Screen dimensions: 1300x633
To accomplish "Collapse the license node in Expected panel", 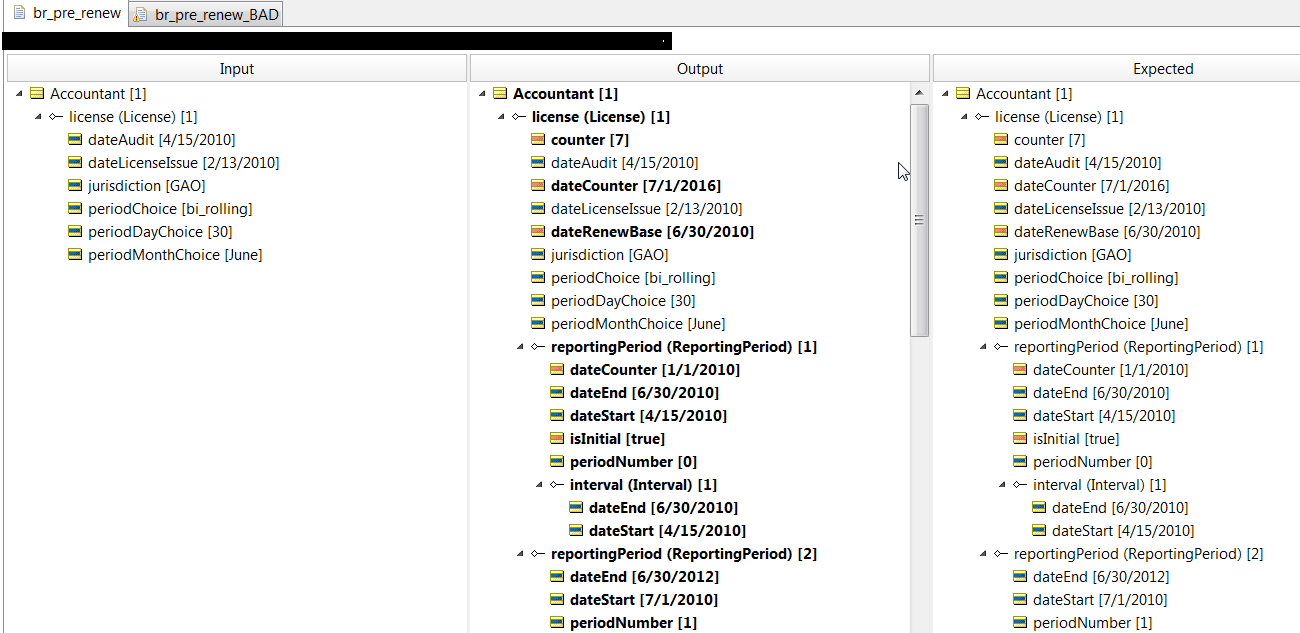I will click(x=965, y=117).
